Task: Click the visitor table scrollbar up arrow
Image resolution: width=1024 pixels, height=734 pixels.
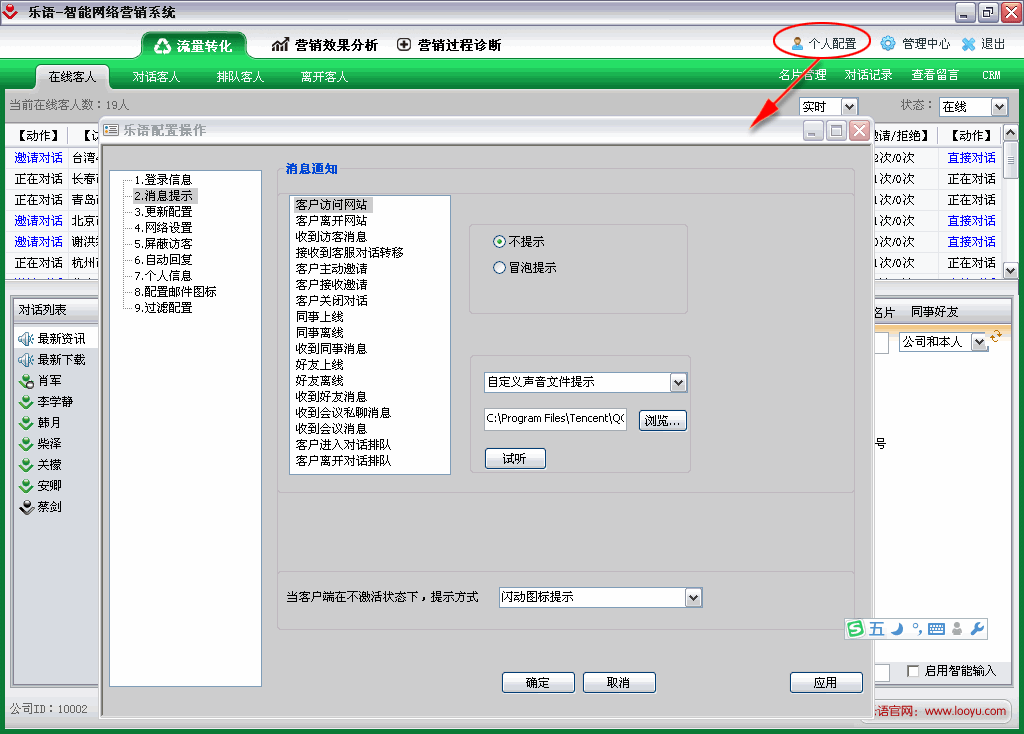Action: click(1010, 133)
